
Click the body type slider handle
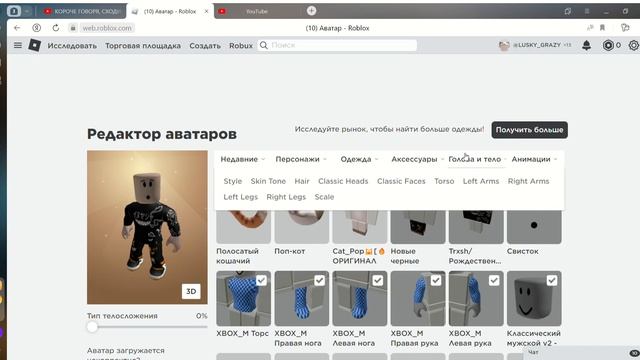[x=92, y=327]
